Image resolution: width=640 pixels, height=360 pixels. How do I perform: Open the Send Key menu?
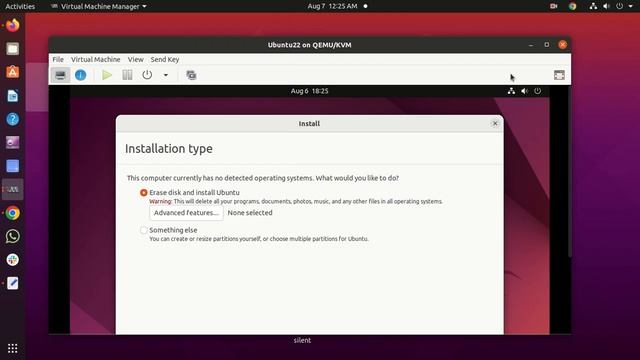(x=165, y=60)
